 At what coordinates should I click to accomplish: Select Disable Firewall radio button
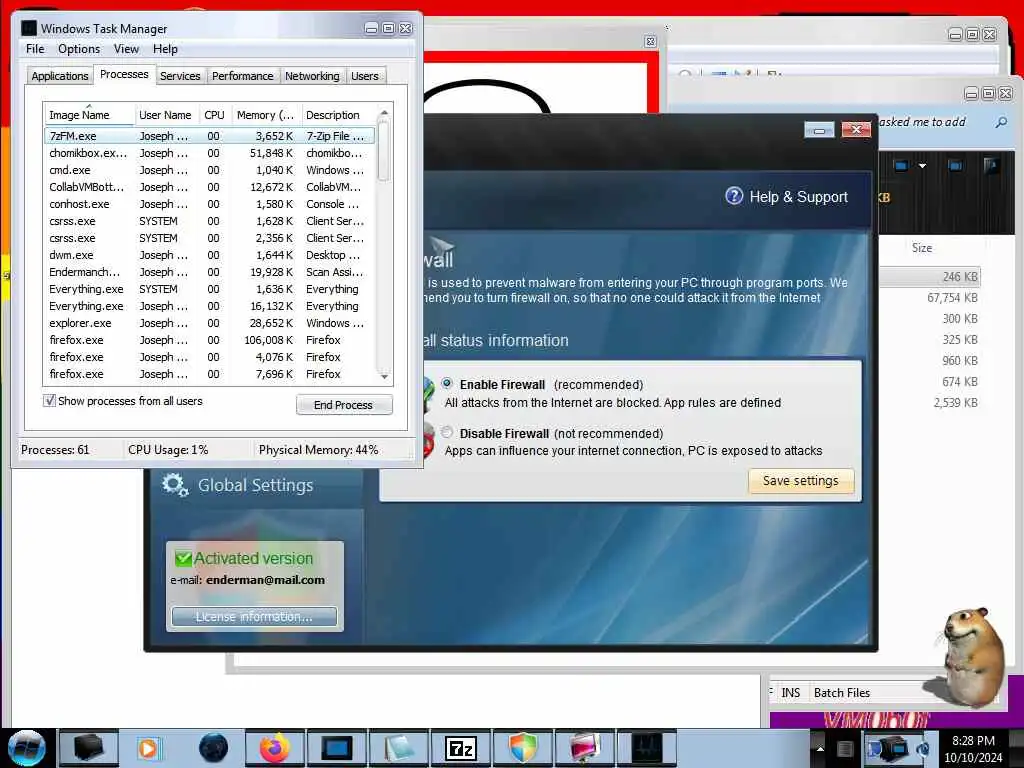[447, 432]
